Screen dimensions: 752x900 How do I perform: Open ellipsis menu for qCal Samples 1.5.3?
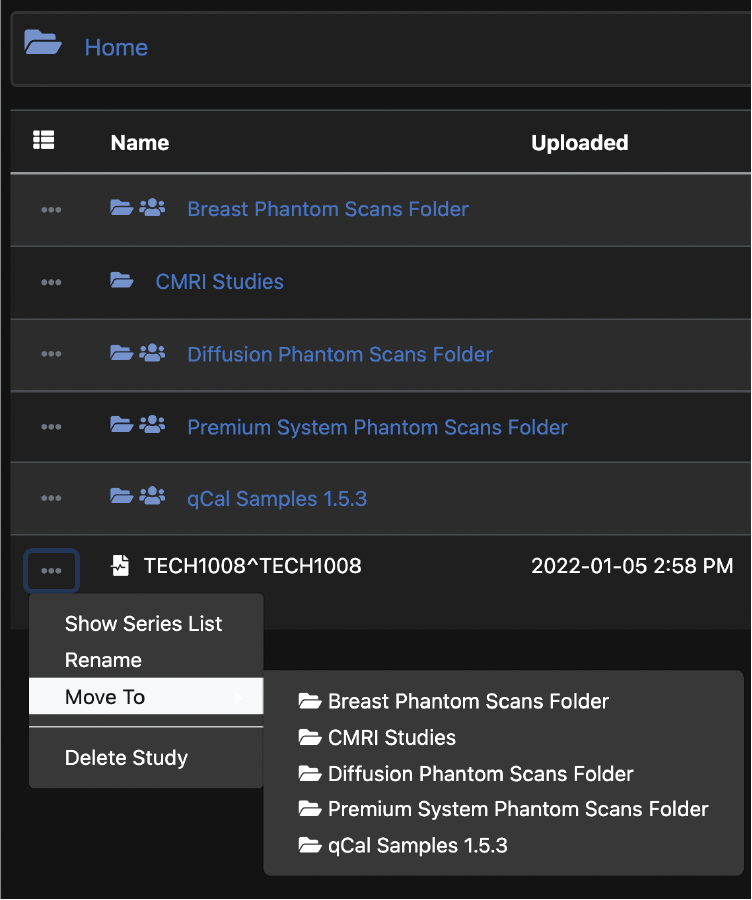tap(51, 499)
